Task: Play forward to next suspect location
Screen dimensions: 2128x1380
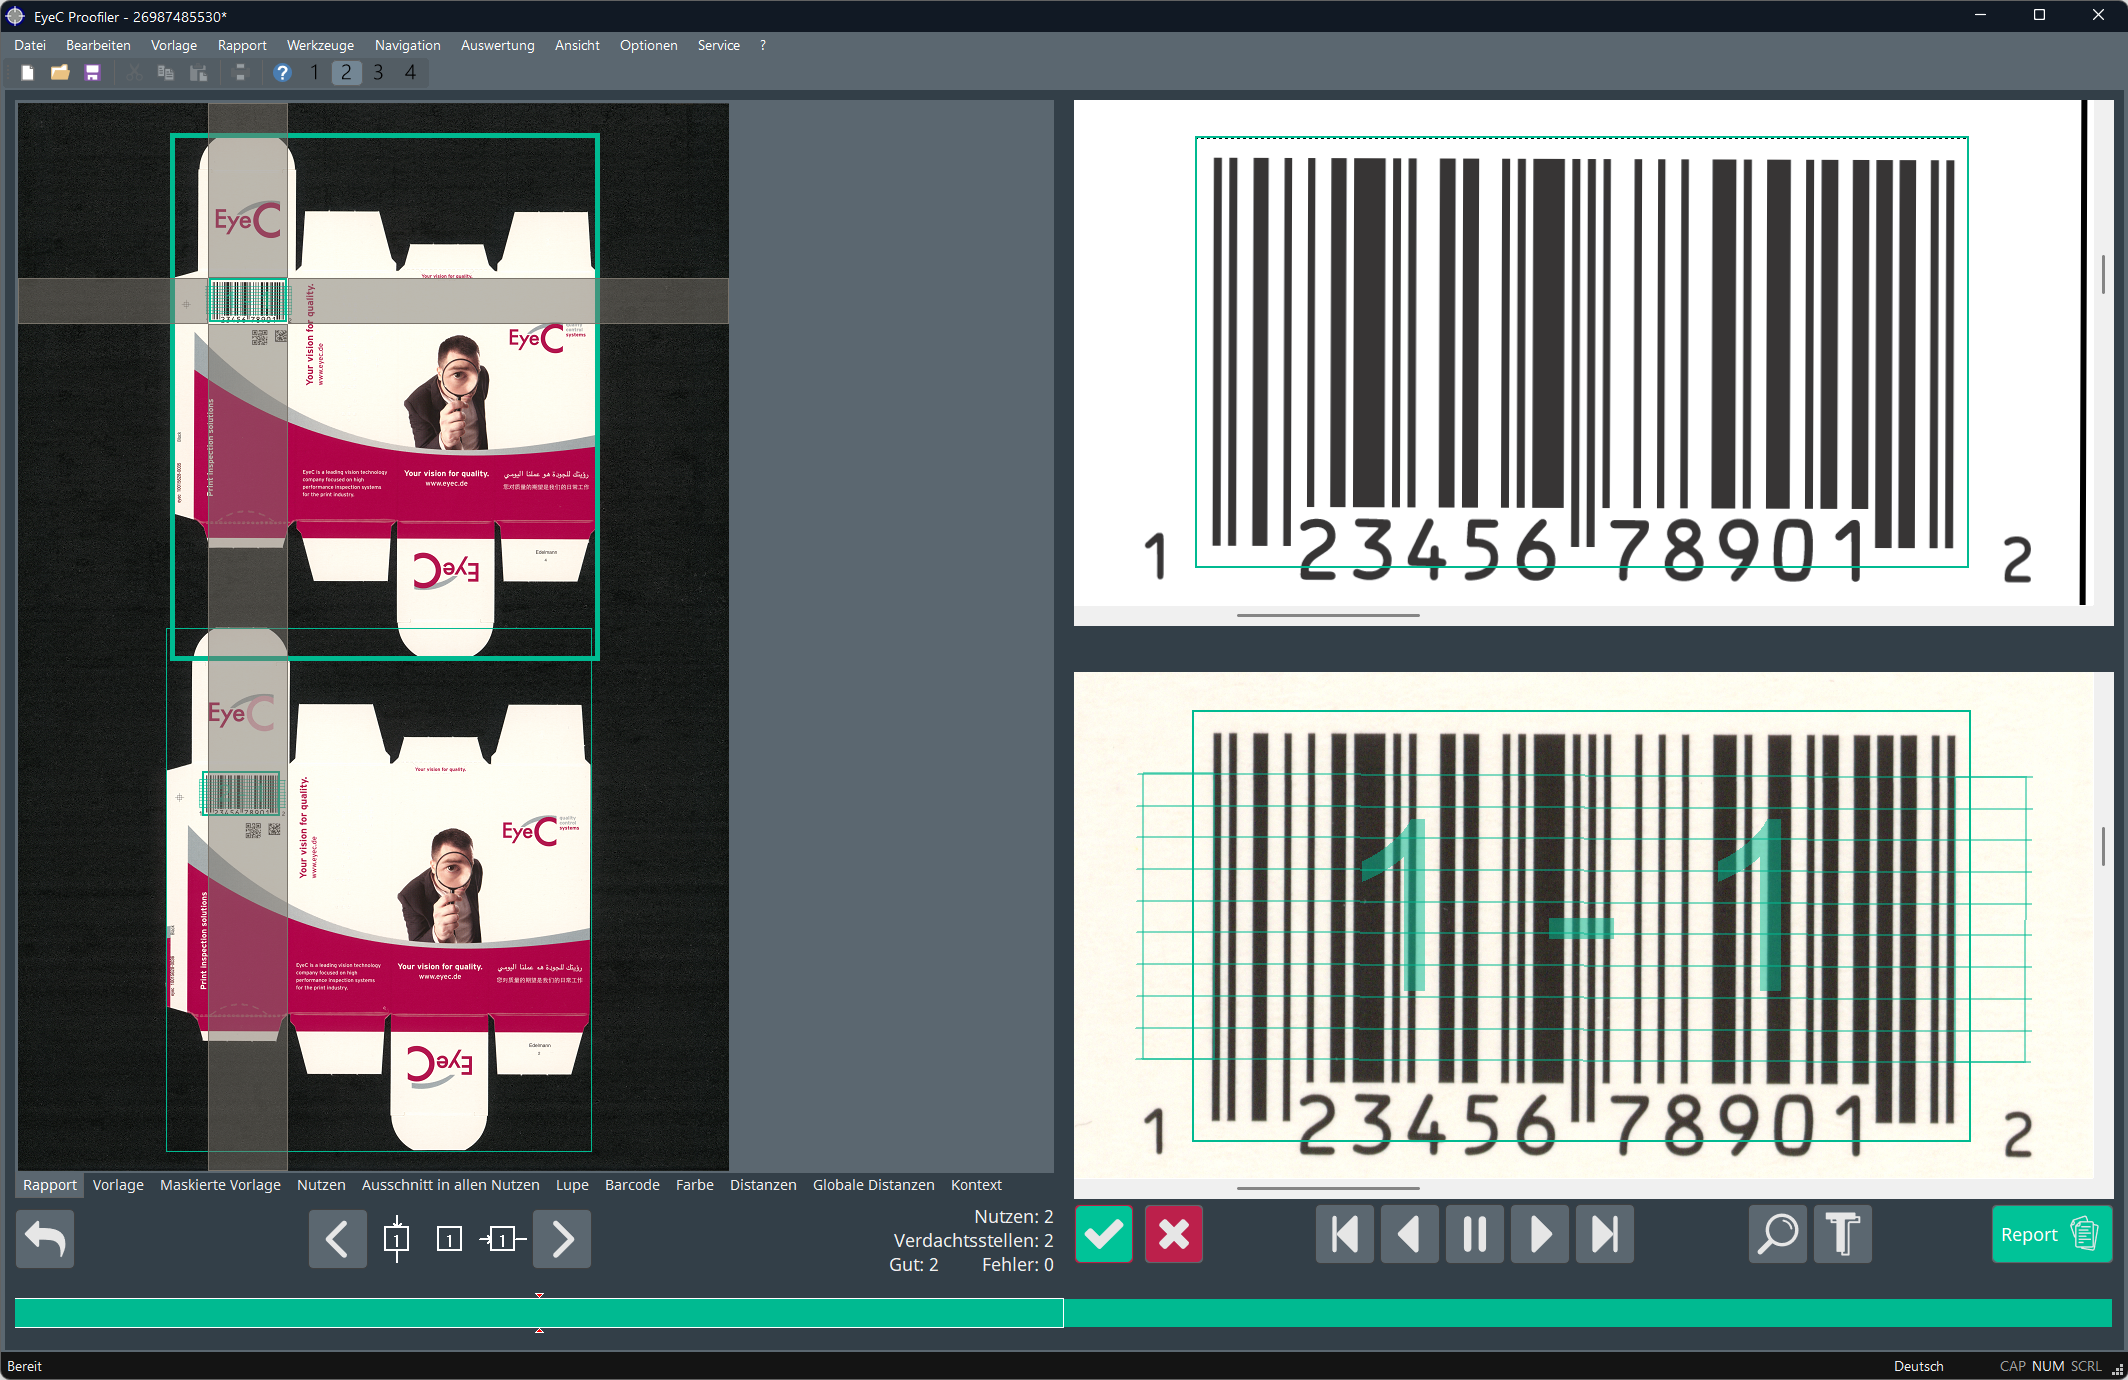Action: click(x=1540, y=1235)
